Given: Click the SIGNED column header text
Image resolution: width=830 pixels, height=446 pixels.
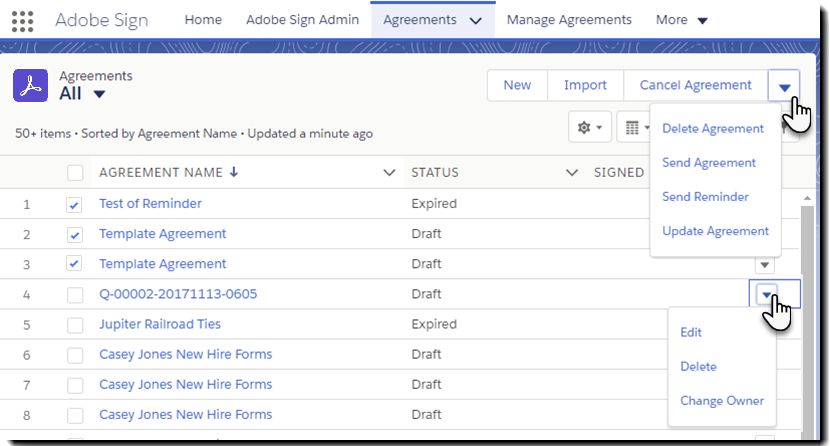Looking at the screenshot, I should (619, 172).
